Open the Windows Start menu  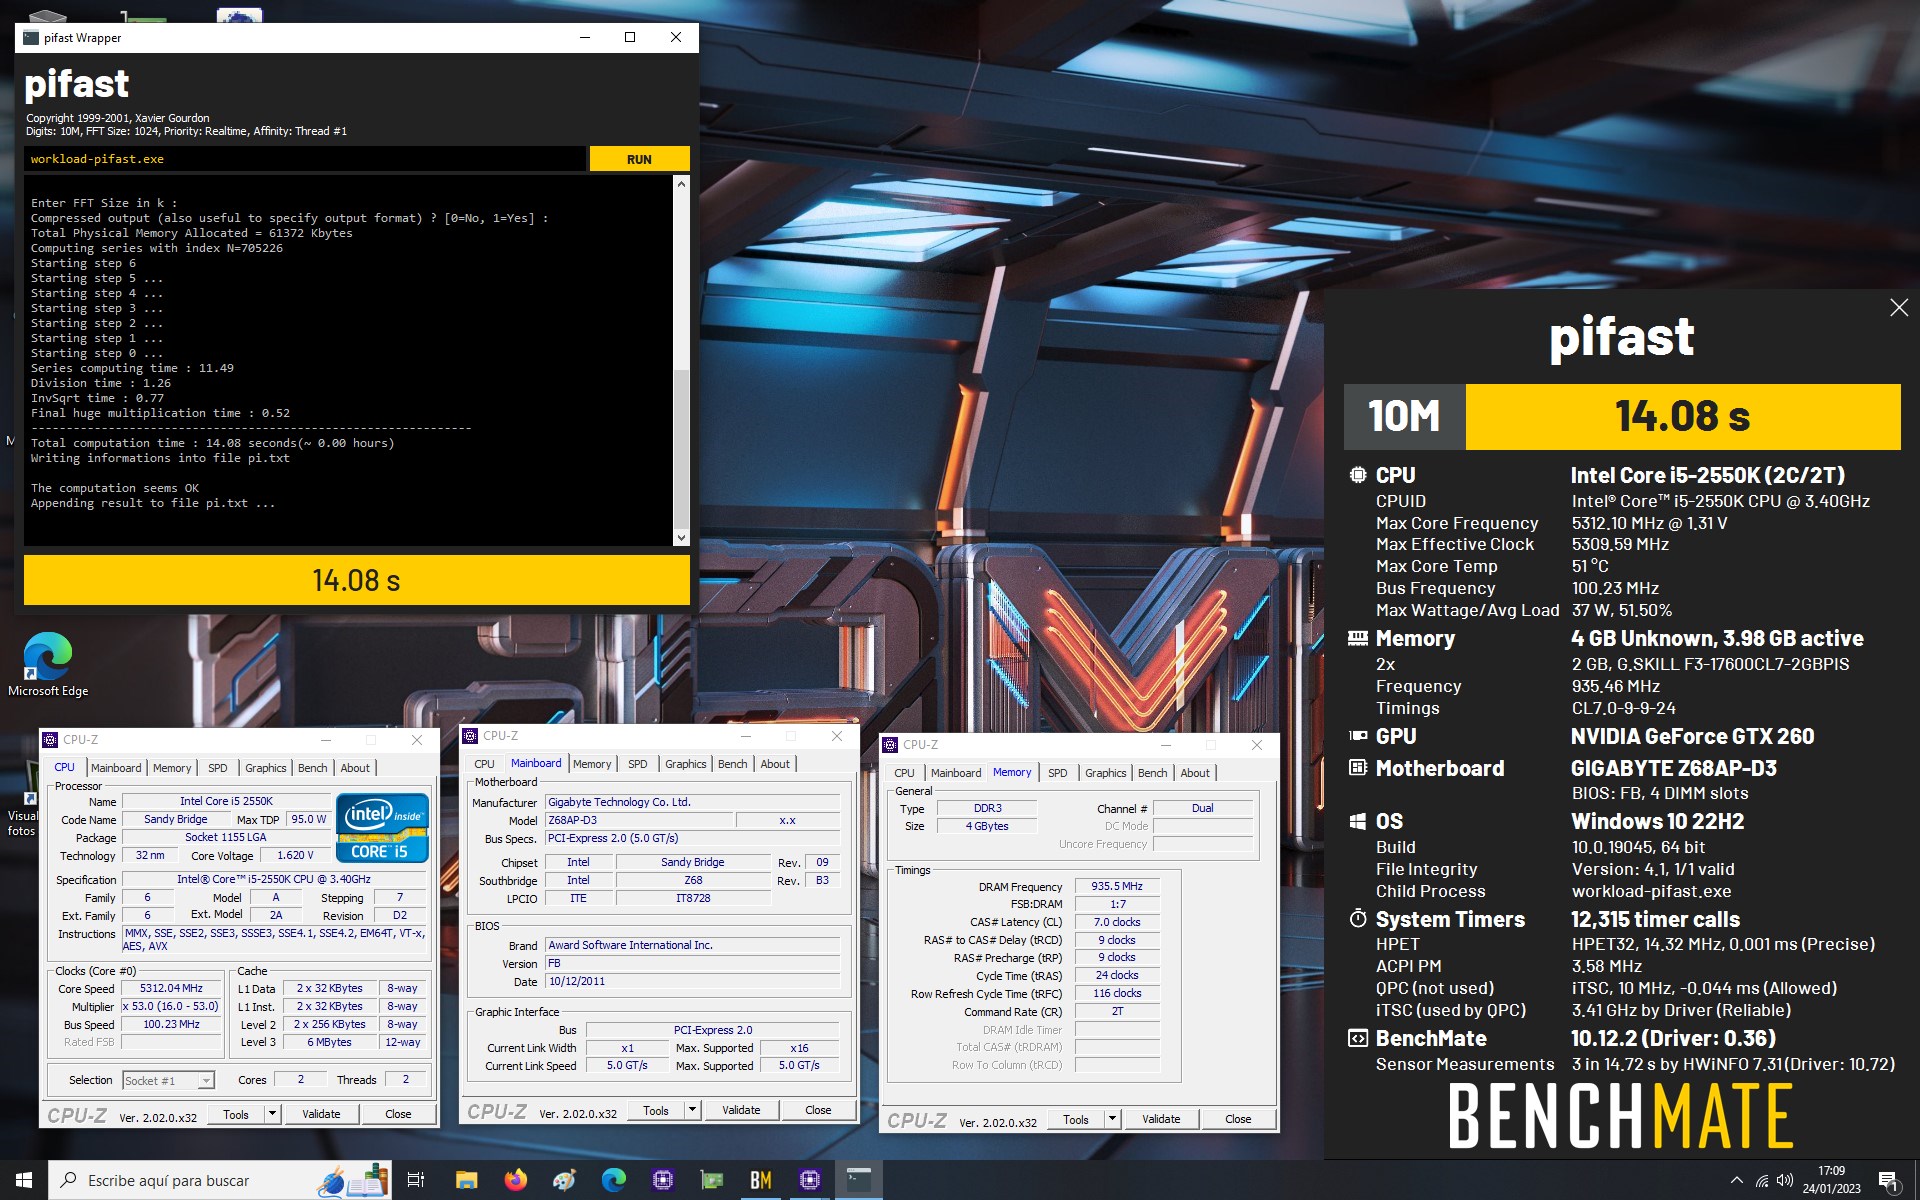[24, 1180]
